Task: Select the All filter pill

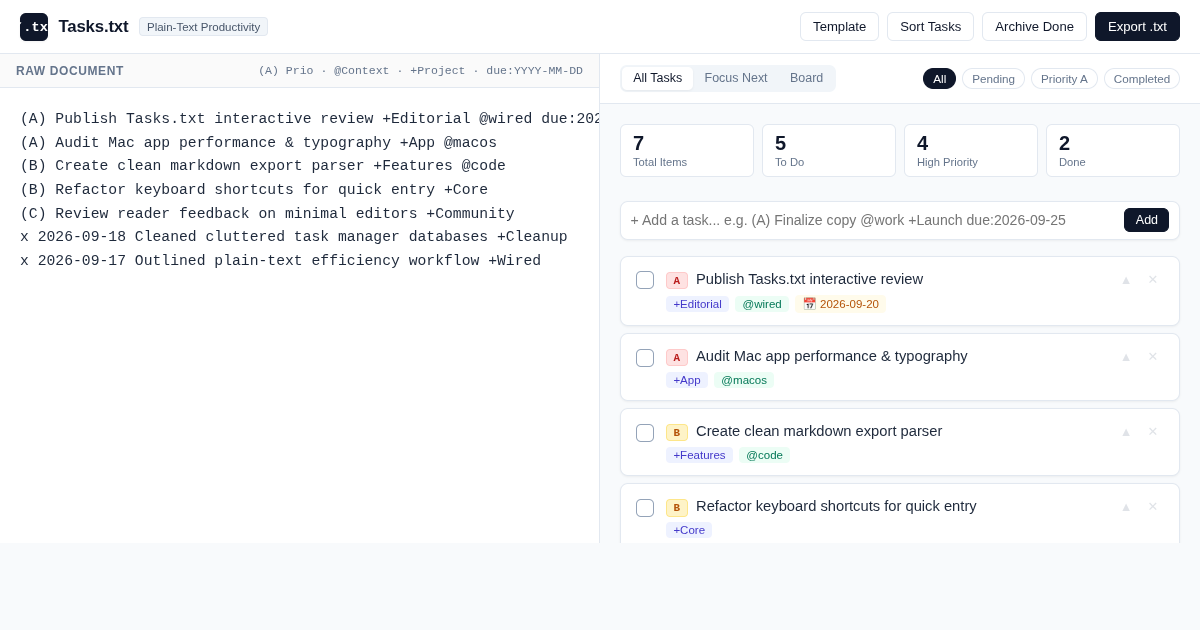Action: 940,79
